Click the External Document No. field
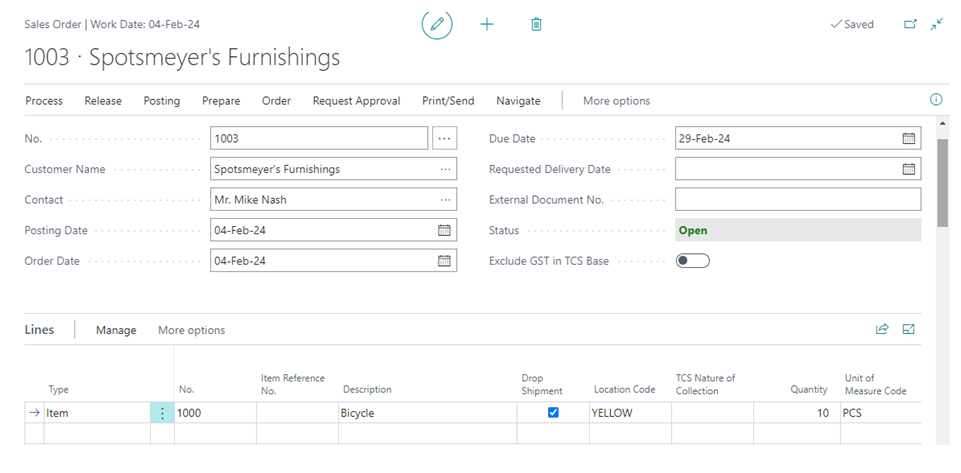This screenshot has height=473, width=961. point(798,200)
